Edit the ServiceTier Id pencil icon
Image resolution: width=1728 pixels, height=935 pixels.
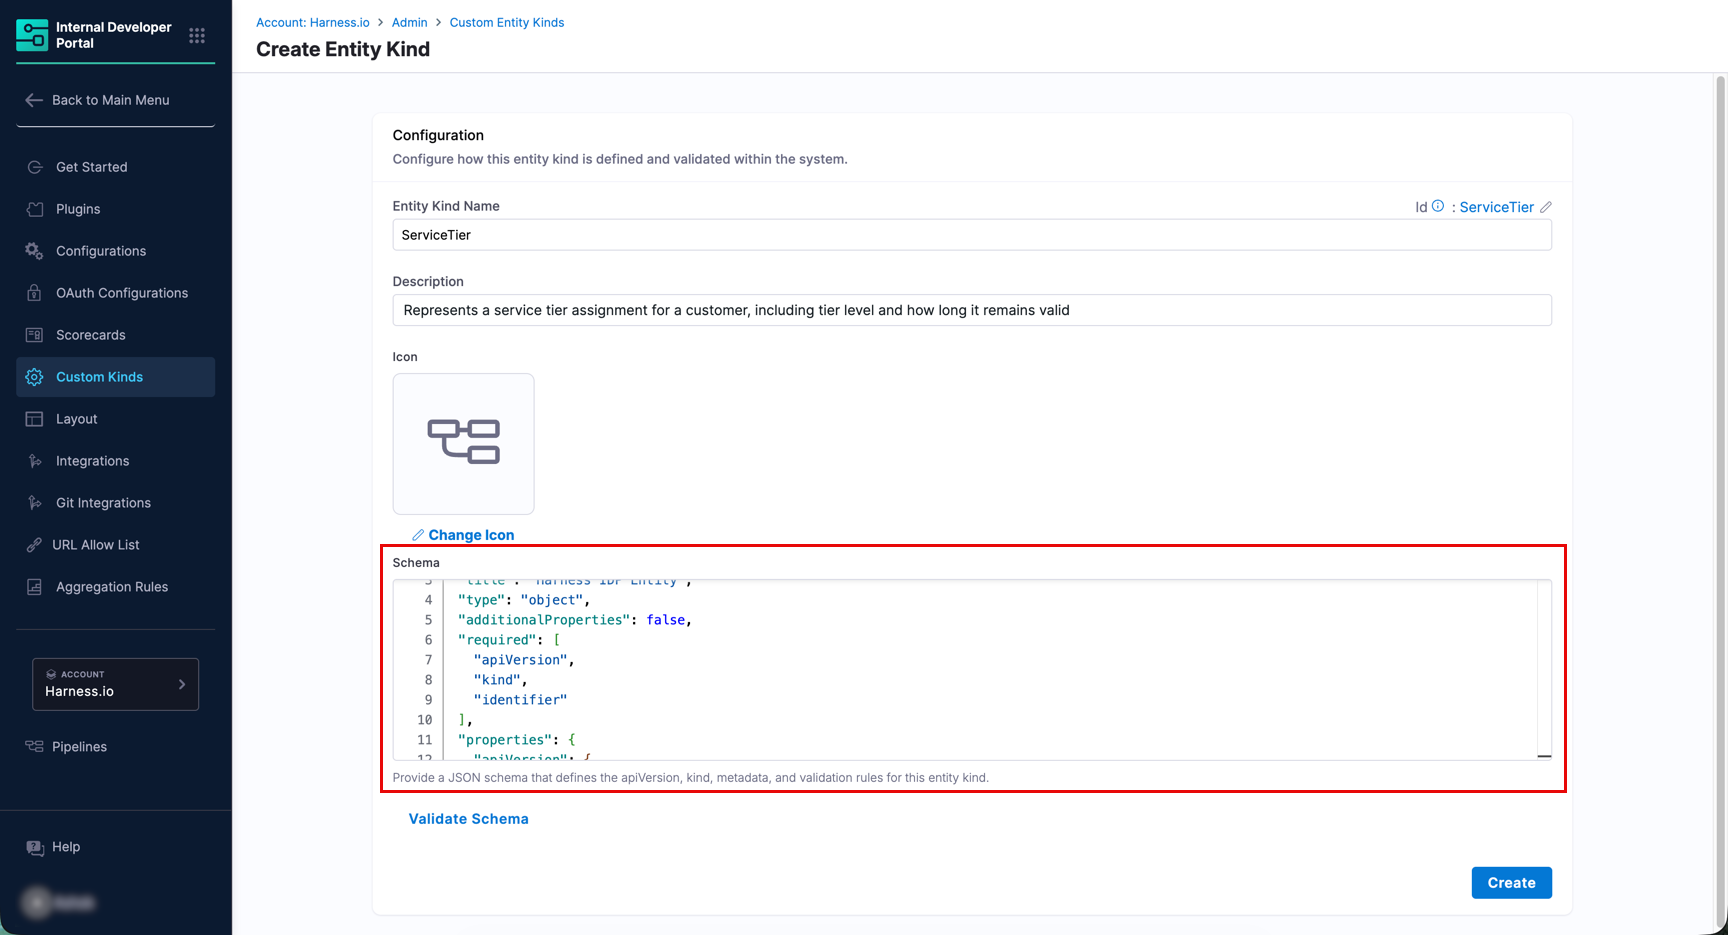(x=1546, y=207)
